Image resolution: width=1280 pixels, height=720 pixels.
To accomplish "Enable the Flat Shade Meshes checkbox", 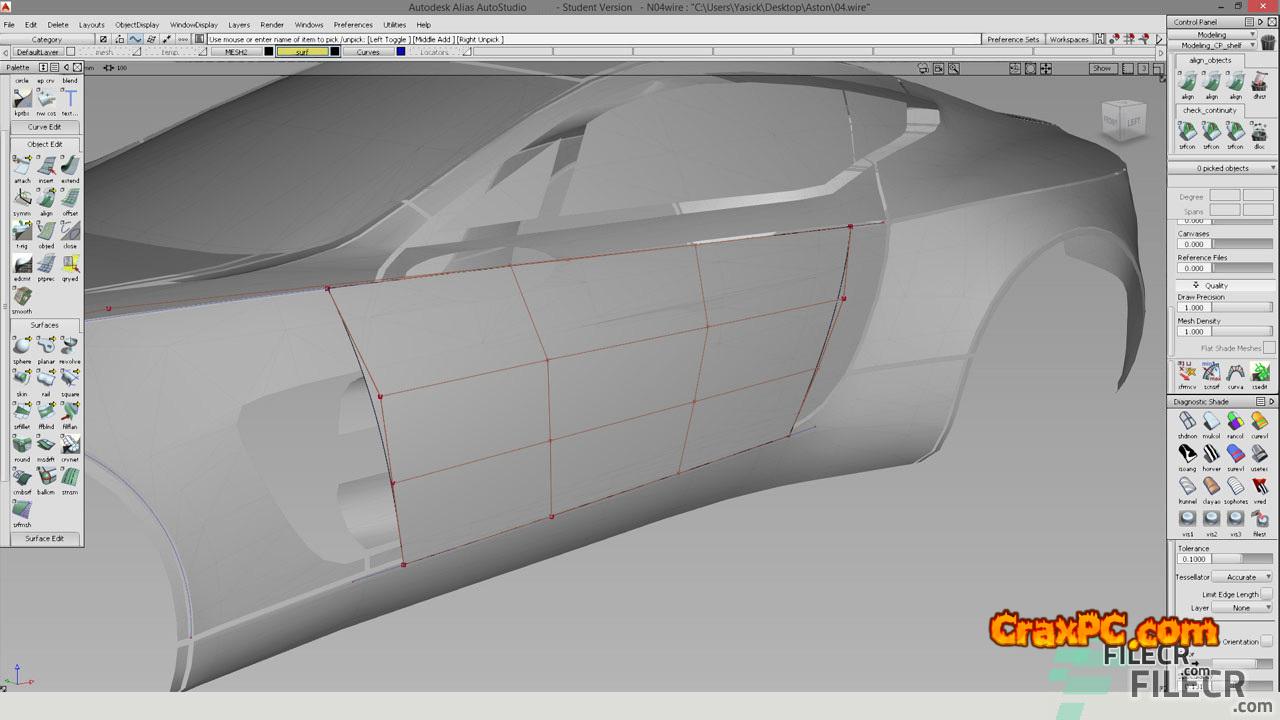I will click(x=1268, y=348).
